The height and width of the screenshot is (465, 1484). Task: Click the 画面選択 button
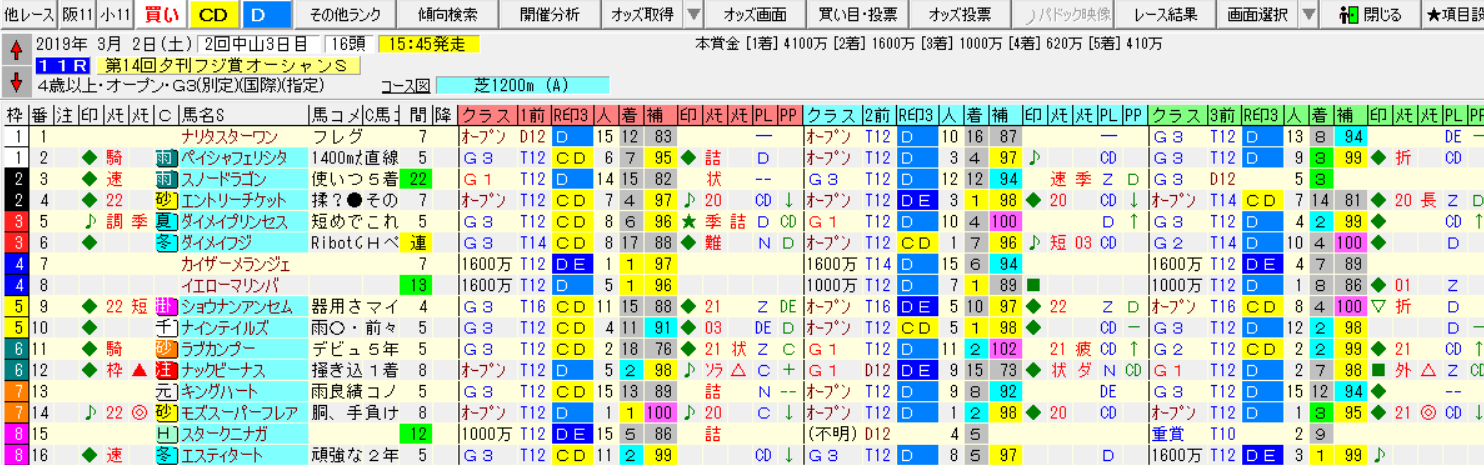(x=1257, y=15)
